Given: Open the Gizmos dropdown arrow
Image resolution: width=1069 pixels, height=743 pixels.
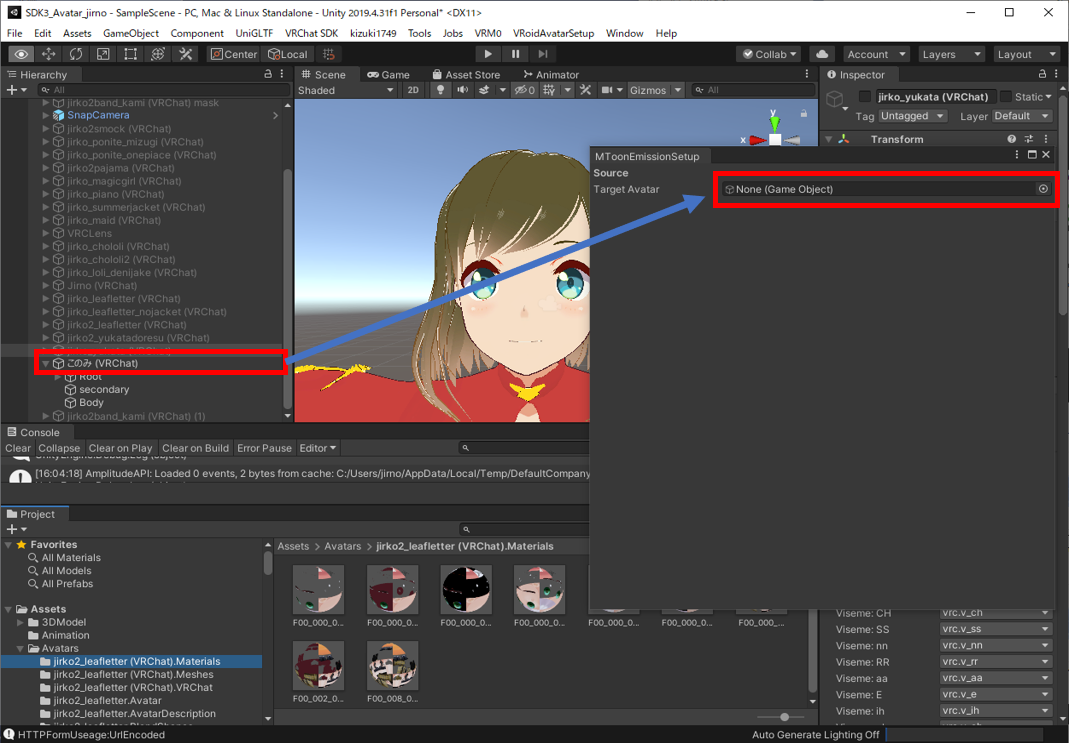Looking at the screenshot, I should (x=678, y=90).
